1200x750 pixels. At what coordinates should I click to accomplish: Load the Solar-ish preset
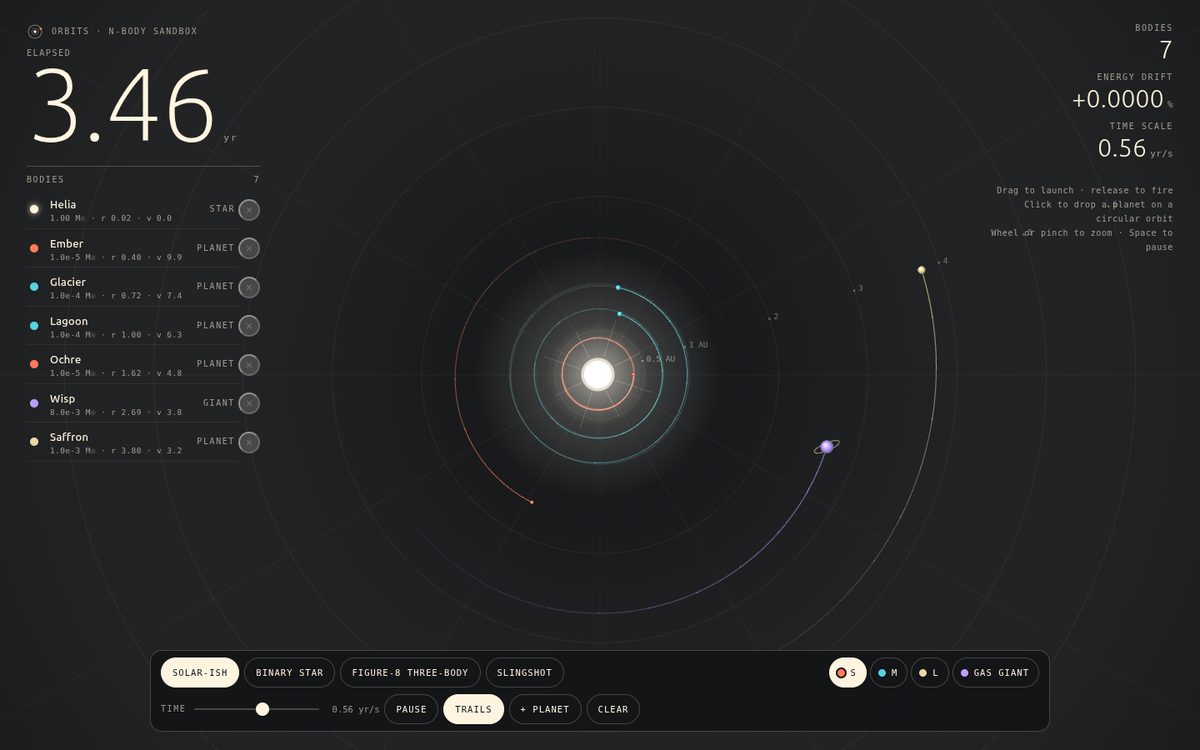[x=200, y=673]
